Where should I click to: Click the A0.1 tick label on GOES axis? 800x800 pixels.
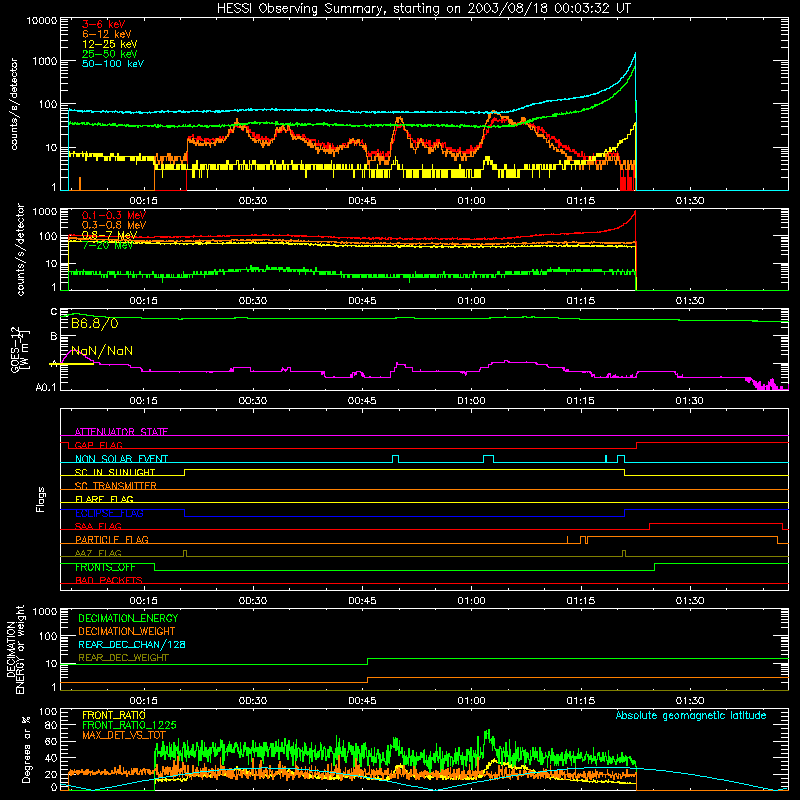[x=46, y=387]
